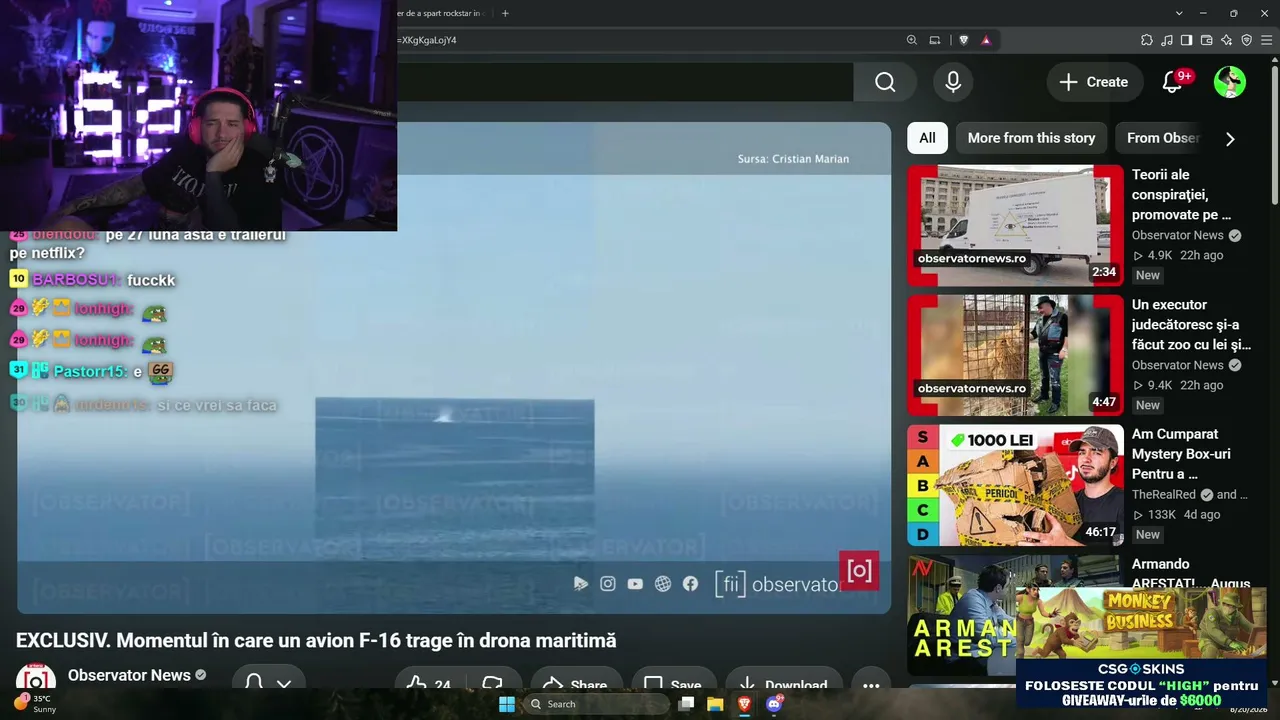The image size is (1280, 720).
Task: Click the red Observator logo watermark button
Action: 859,571
